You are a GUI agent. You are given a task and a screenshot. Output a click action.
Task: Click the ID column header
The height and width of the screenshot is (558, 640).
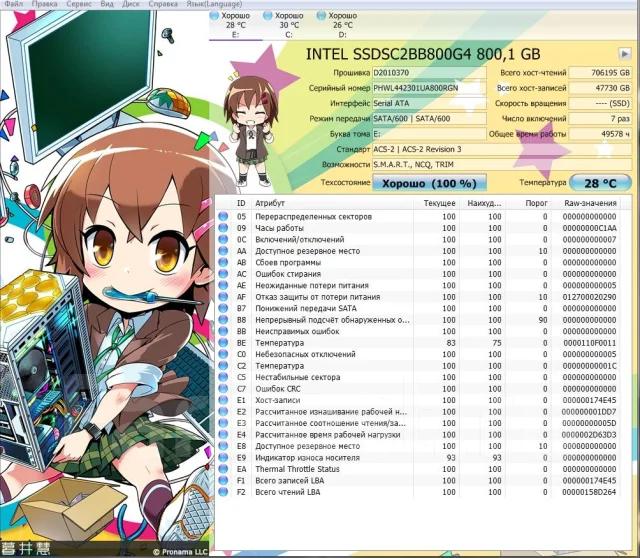pyautogui.click(x=241, y=203)
